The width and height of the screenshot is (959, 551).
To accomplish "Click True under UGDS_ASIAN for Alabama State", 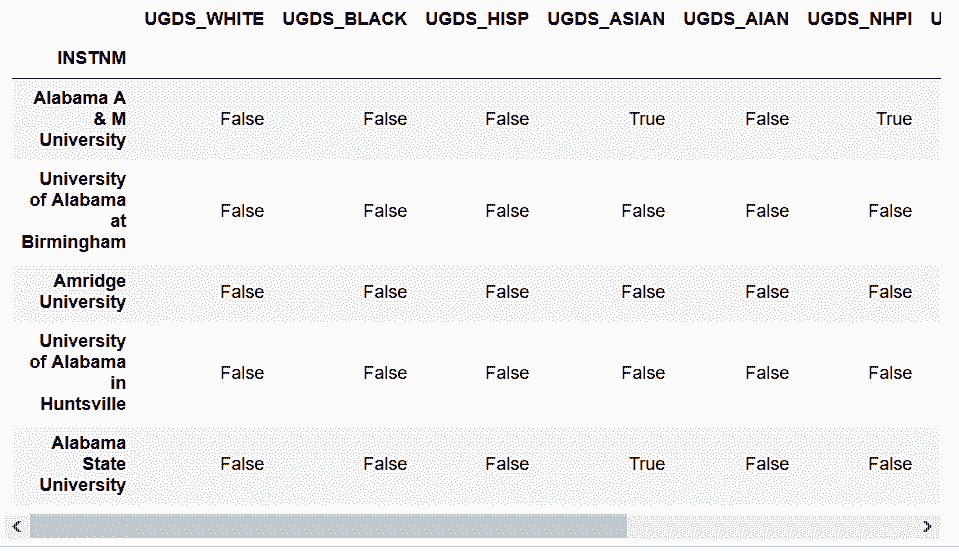I will (647, 464).
